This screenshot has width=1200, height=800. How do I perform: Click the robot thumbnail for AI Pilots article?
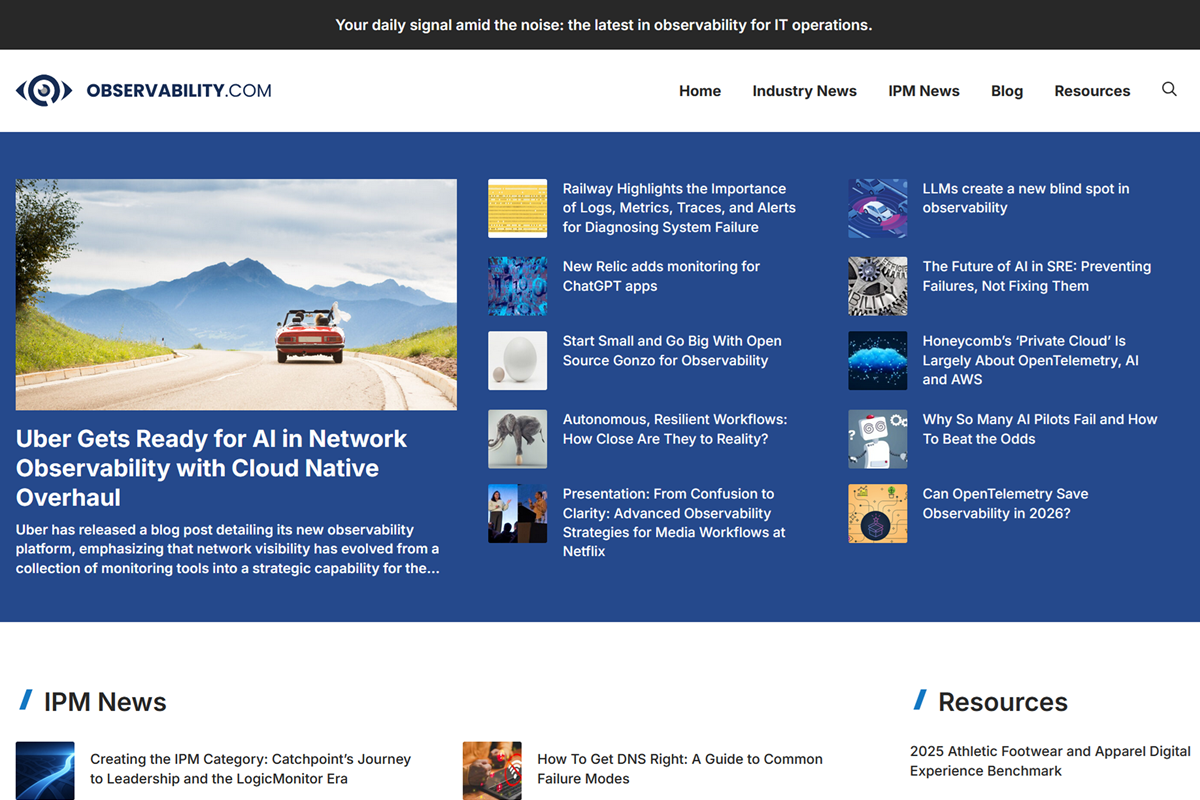click(x=877, y=439)
